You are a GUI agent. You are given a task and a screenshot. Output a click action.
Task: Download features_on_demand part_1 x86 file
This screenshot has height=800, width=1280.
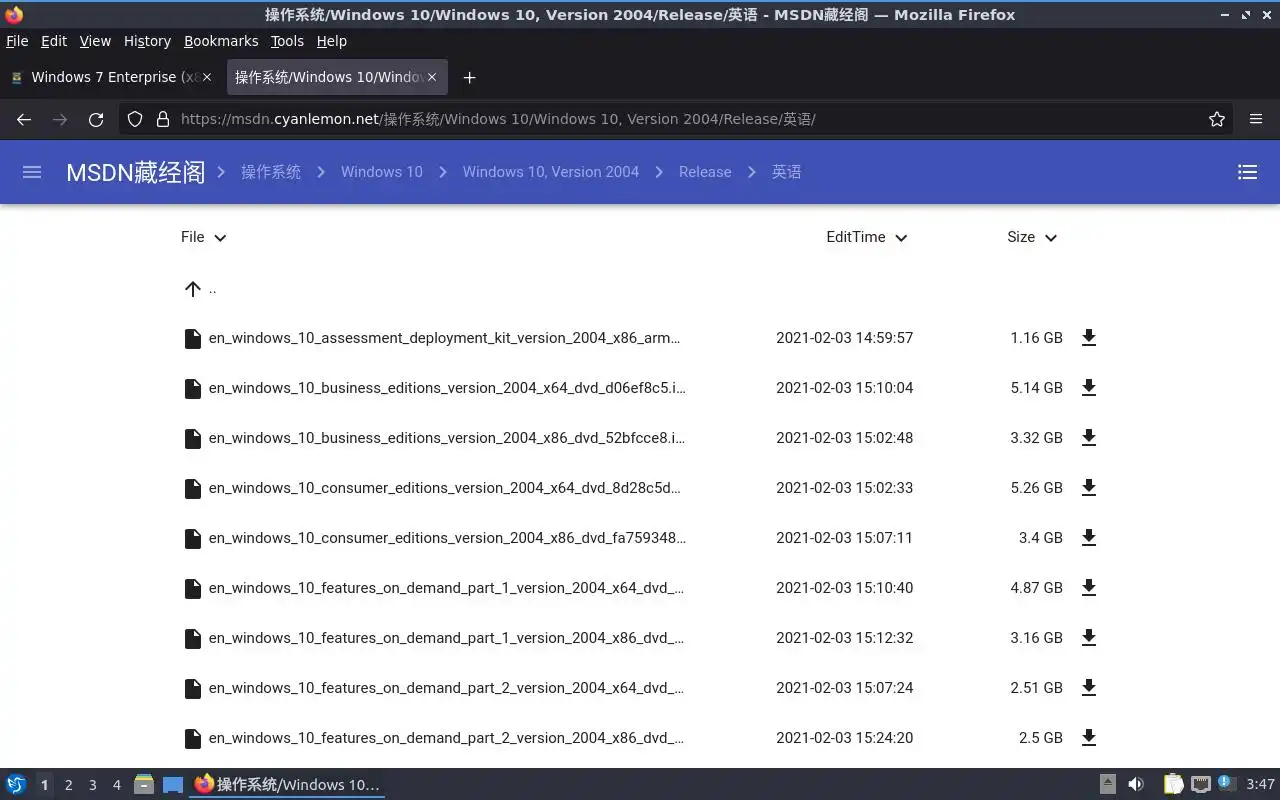[1089, 638]
